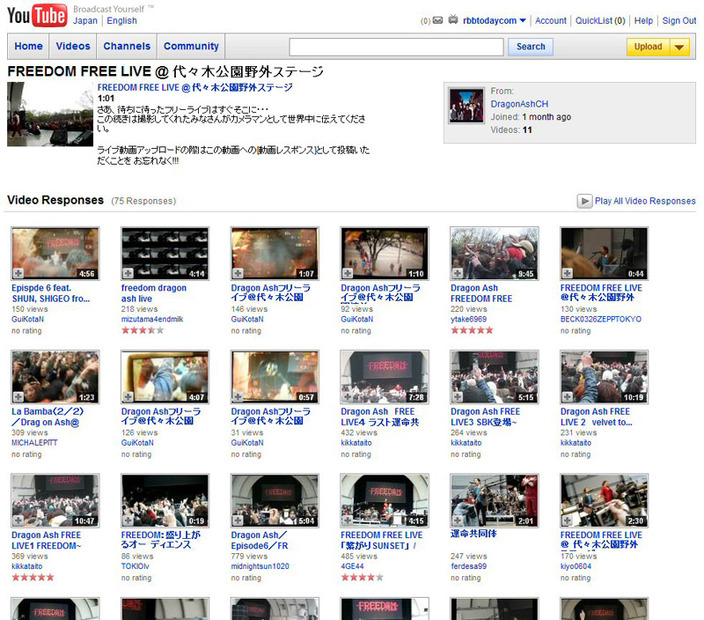The image size is (704, 620).
Task: Open uploader mizutama4endmilk's profile
Action: coord(152,319)
